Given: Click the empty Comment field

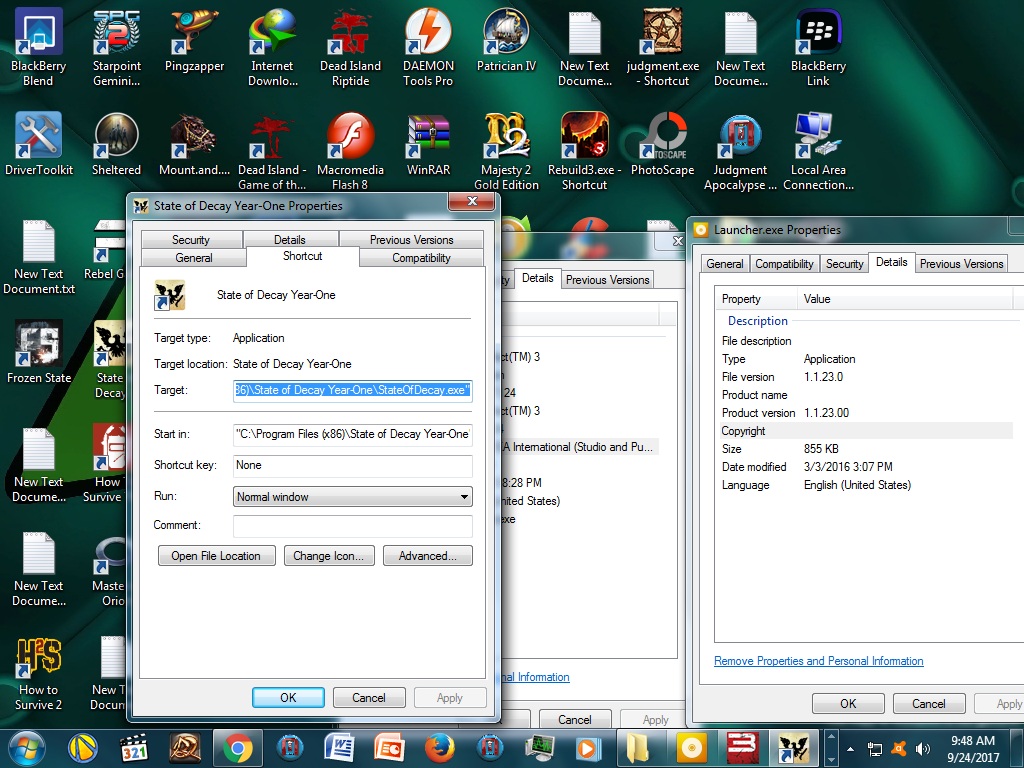Looking at the screenshot, I should tap(353, 526).
